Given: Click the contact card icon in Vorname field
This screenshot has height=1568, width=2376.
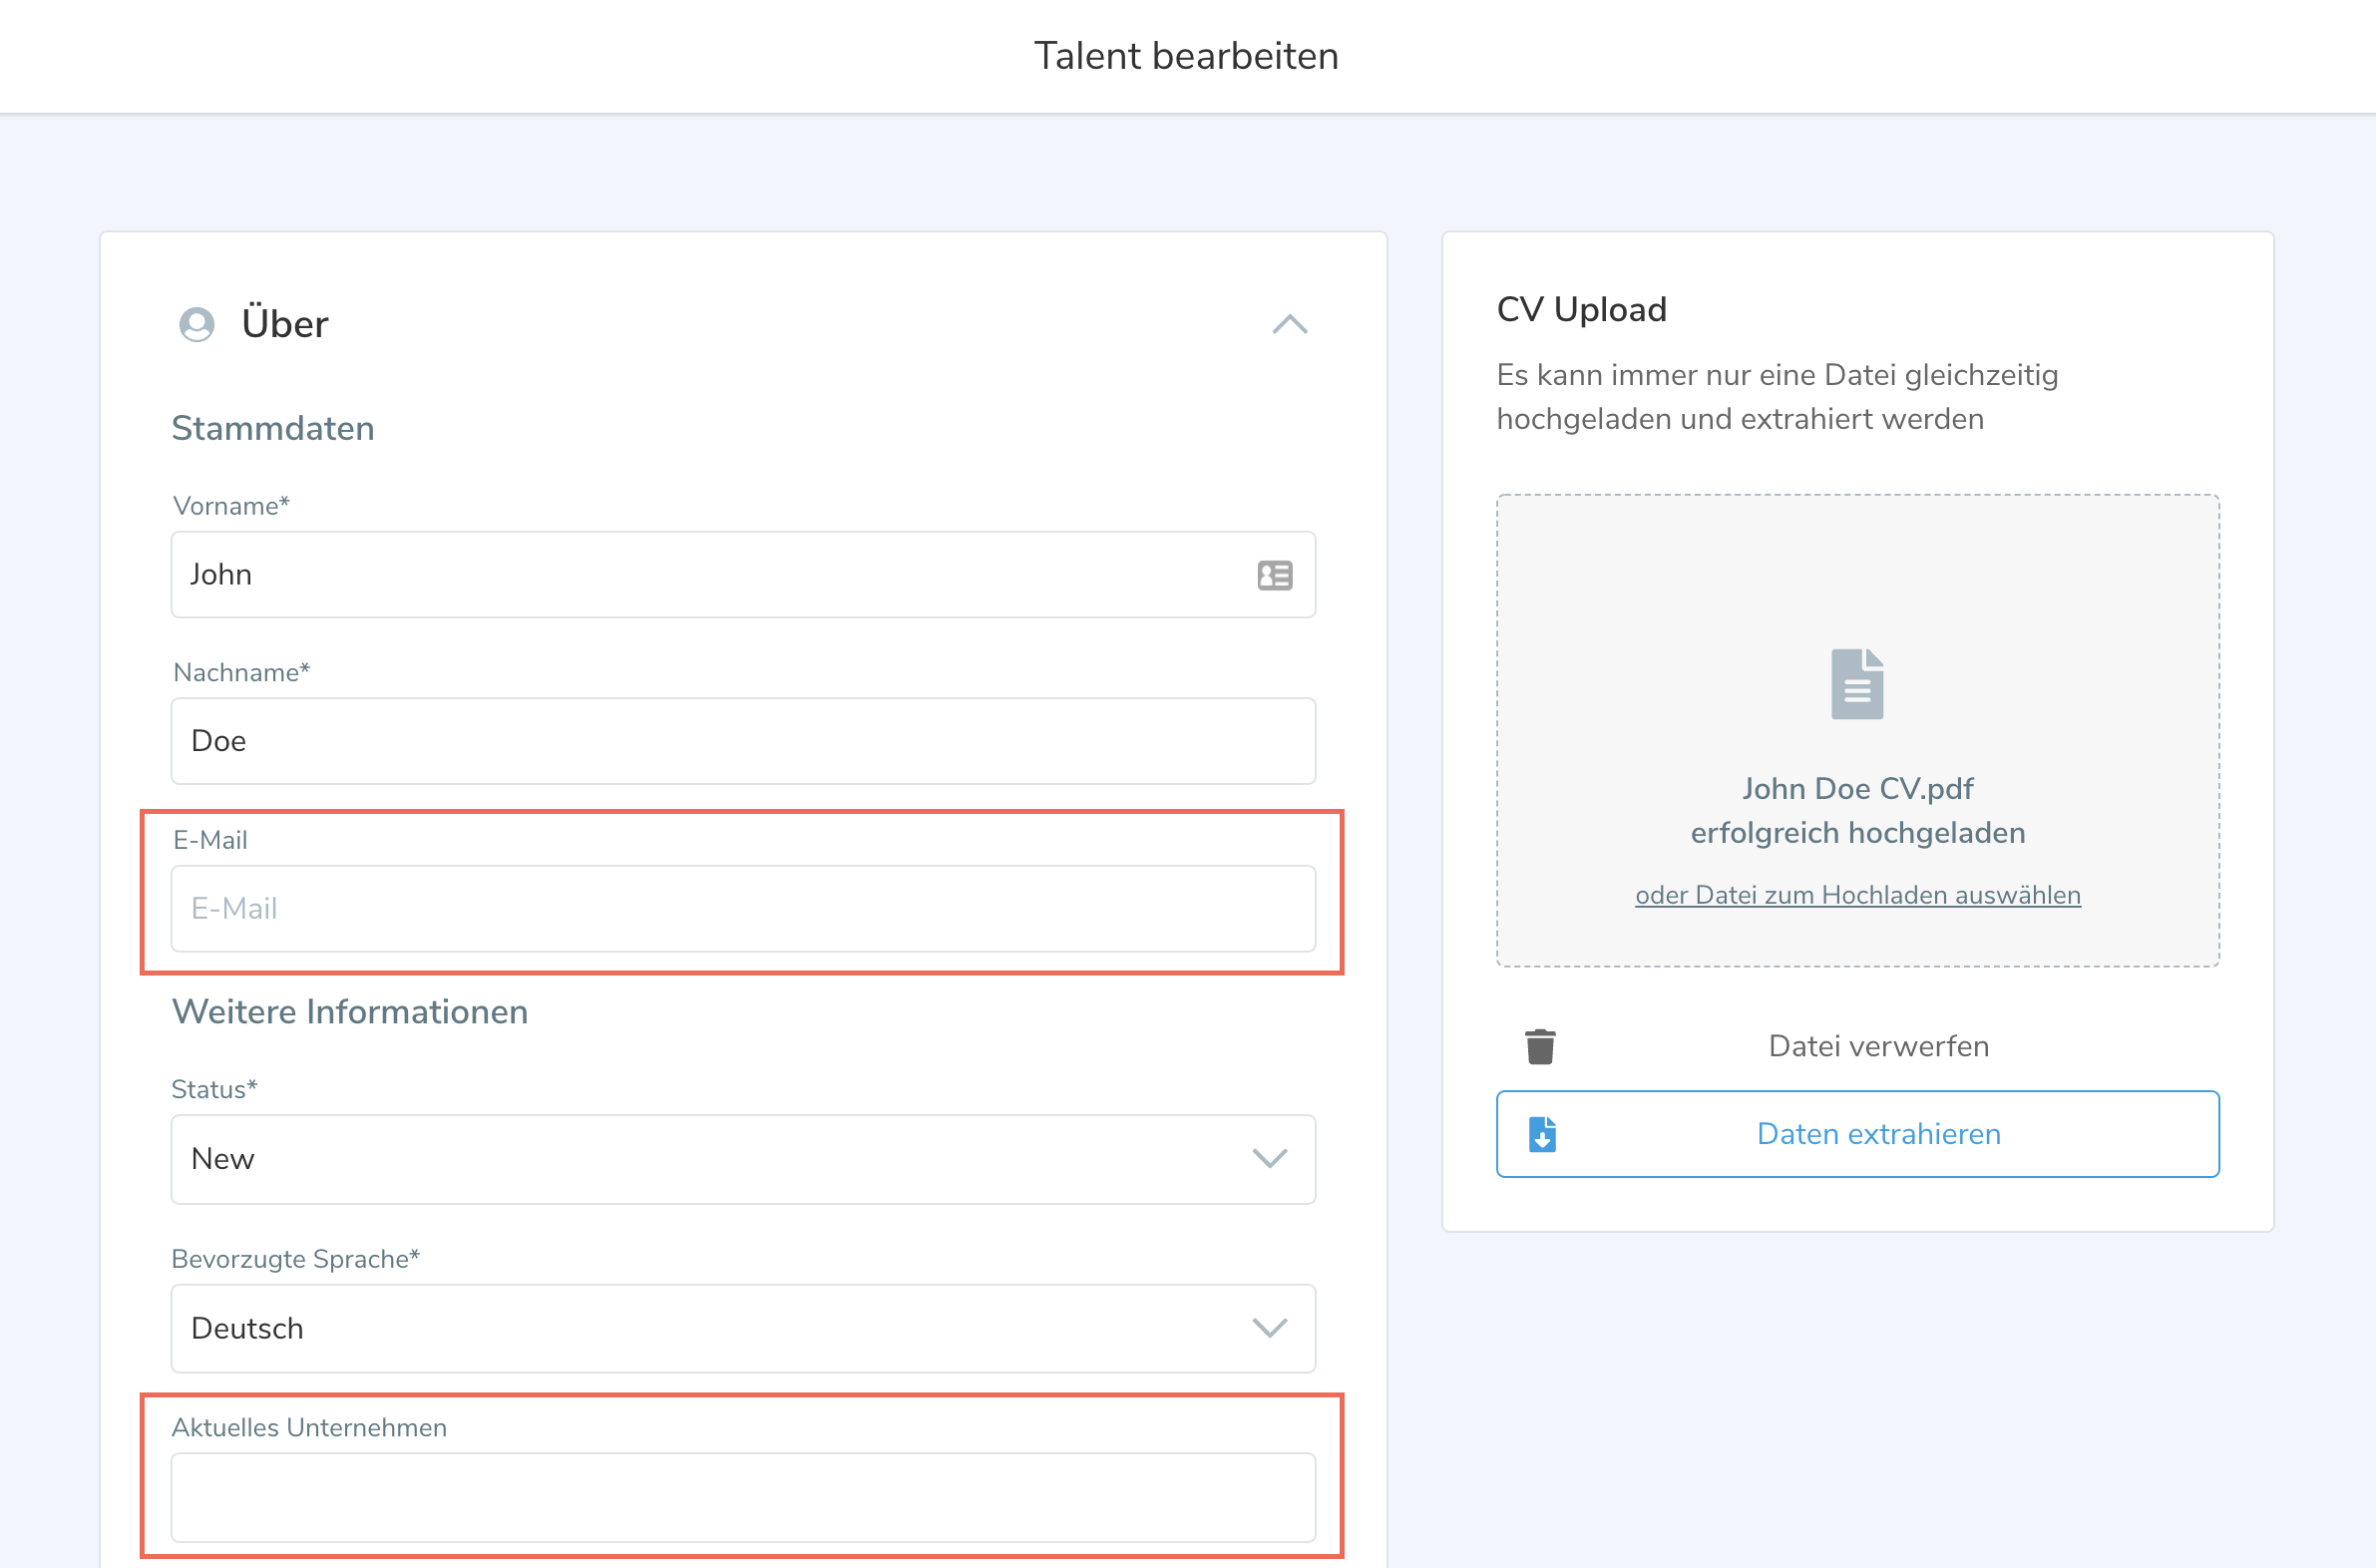Looking at the screenshot, I should point(1274,575).
